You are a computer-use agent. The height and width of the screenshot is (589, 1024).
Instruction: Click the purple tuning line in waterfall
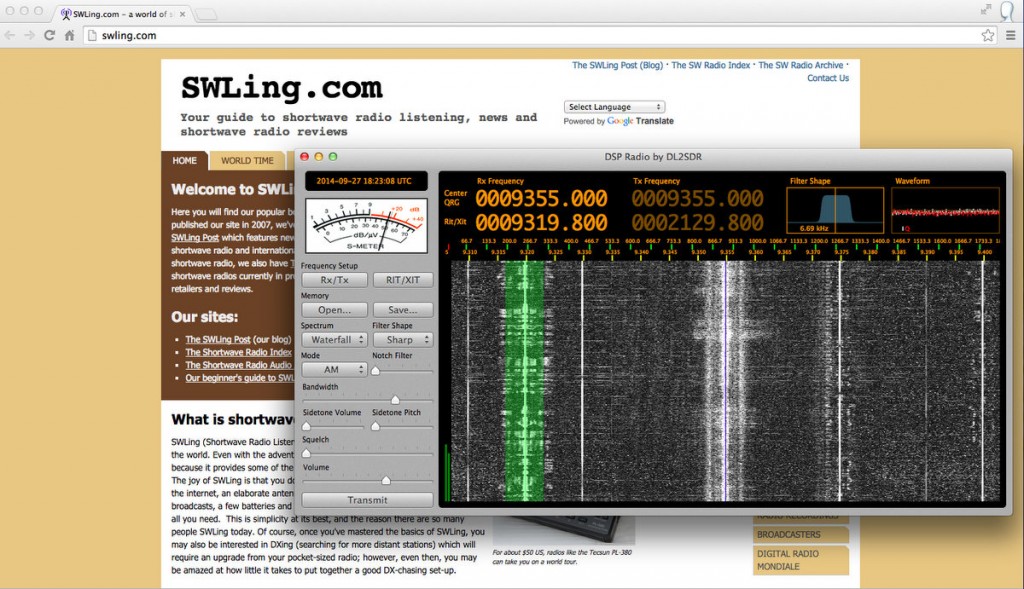[726, 381]
